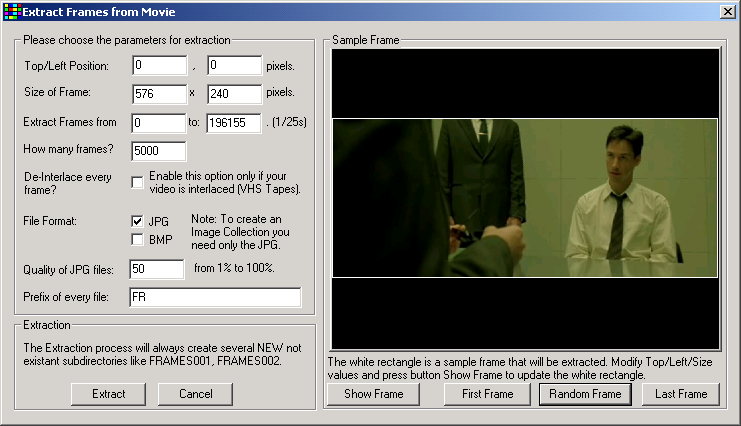Viewport: 741px width, 426px height.
Task: Jump to the Last Frame
Action: (x=681, y=394)
